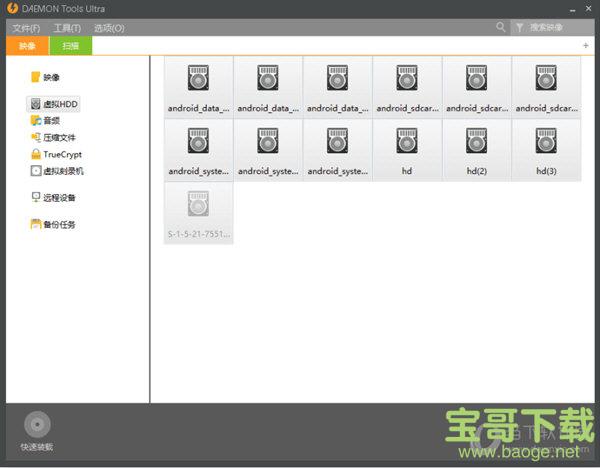This screenshot has height=468, width=600.
Task: Click the DAEMON Tools Ultra logo icon
Action: (12, 8)
